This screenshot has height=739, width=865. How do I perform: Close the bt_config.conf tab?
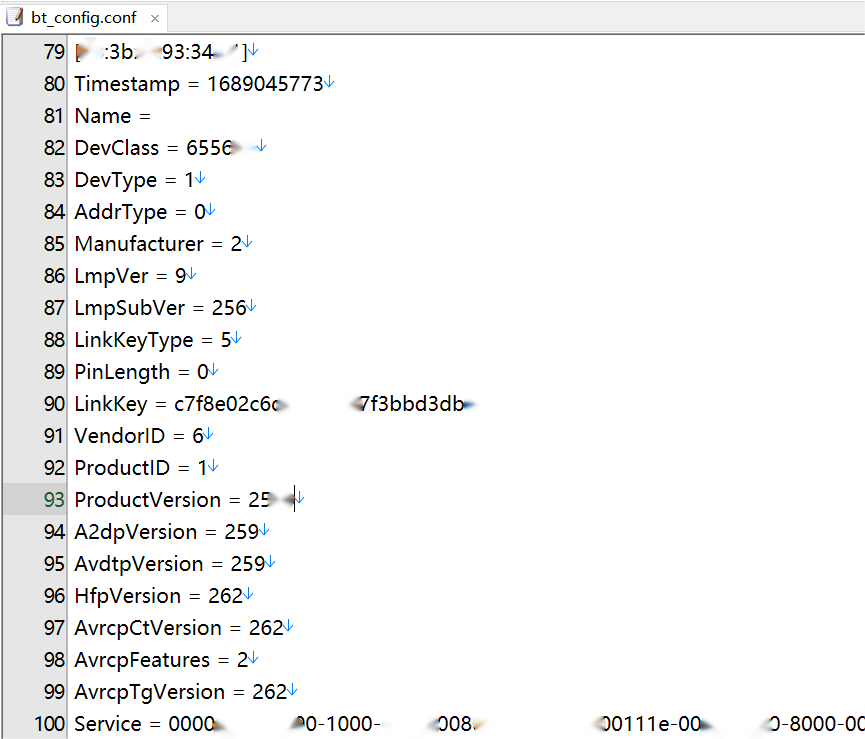click(x=155, y=19)
